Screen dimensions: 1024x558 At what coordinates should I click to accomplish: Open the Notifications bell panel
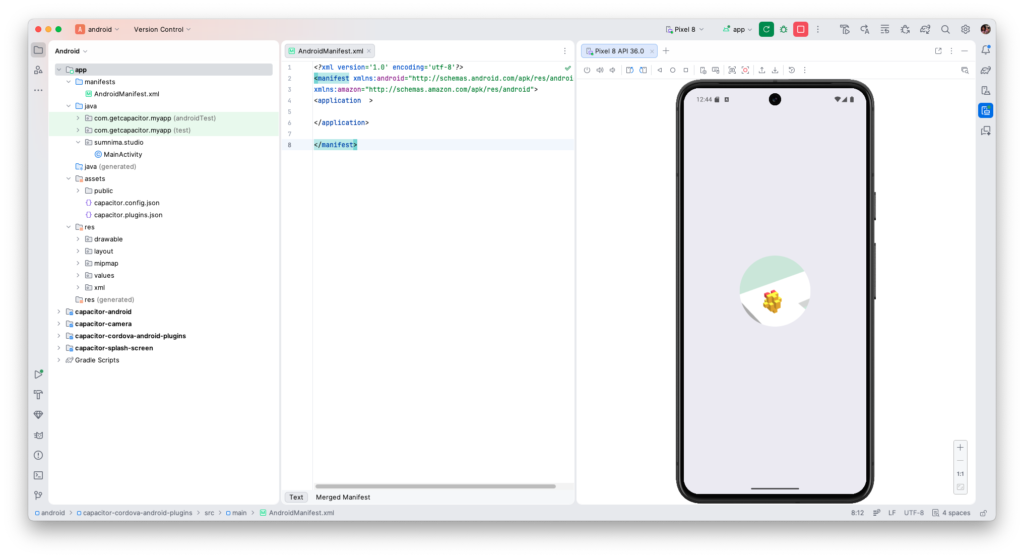pyautogui.click(x=985, y=50)
